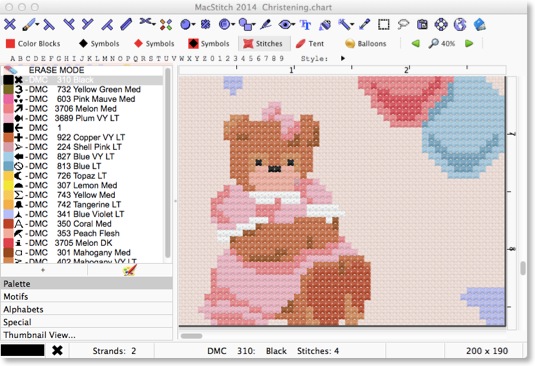Click the X stitch symbol in status bar
The height and width of the screenshot is (366, 535).
57,350
